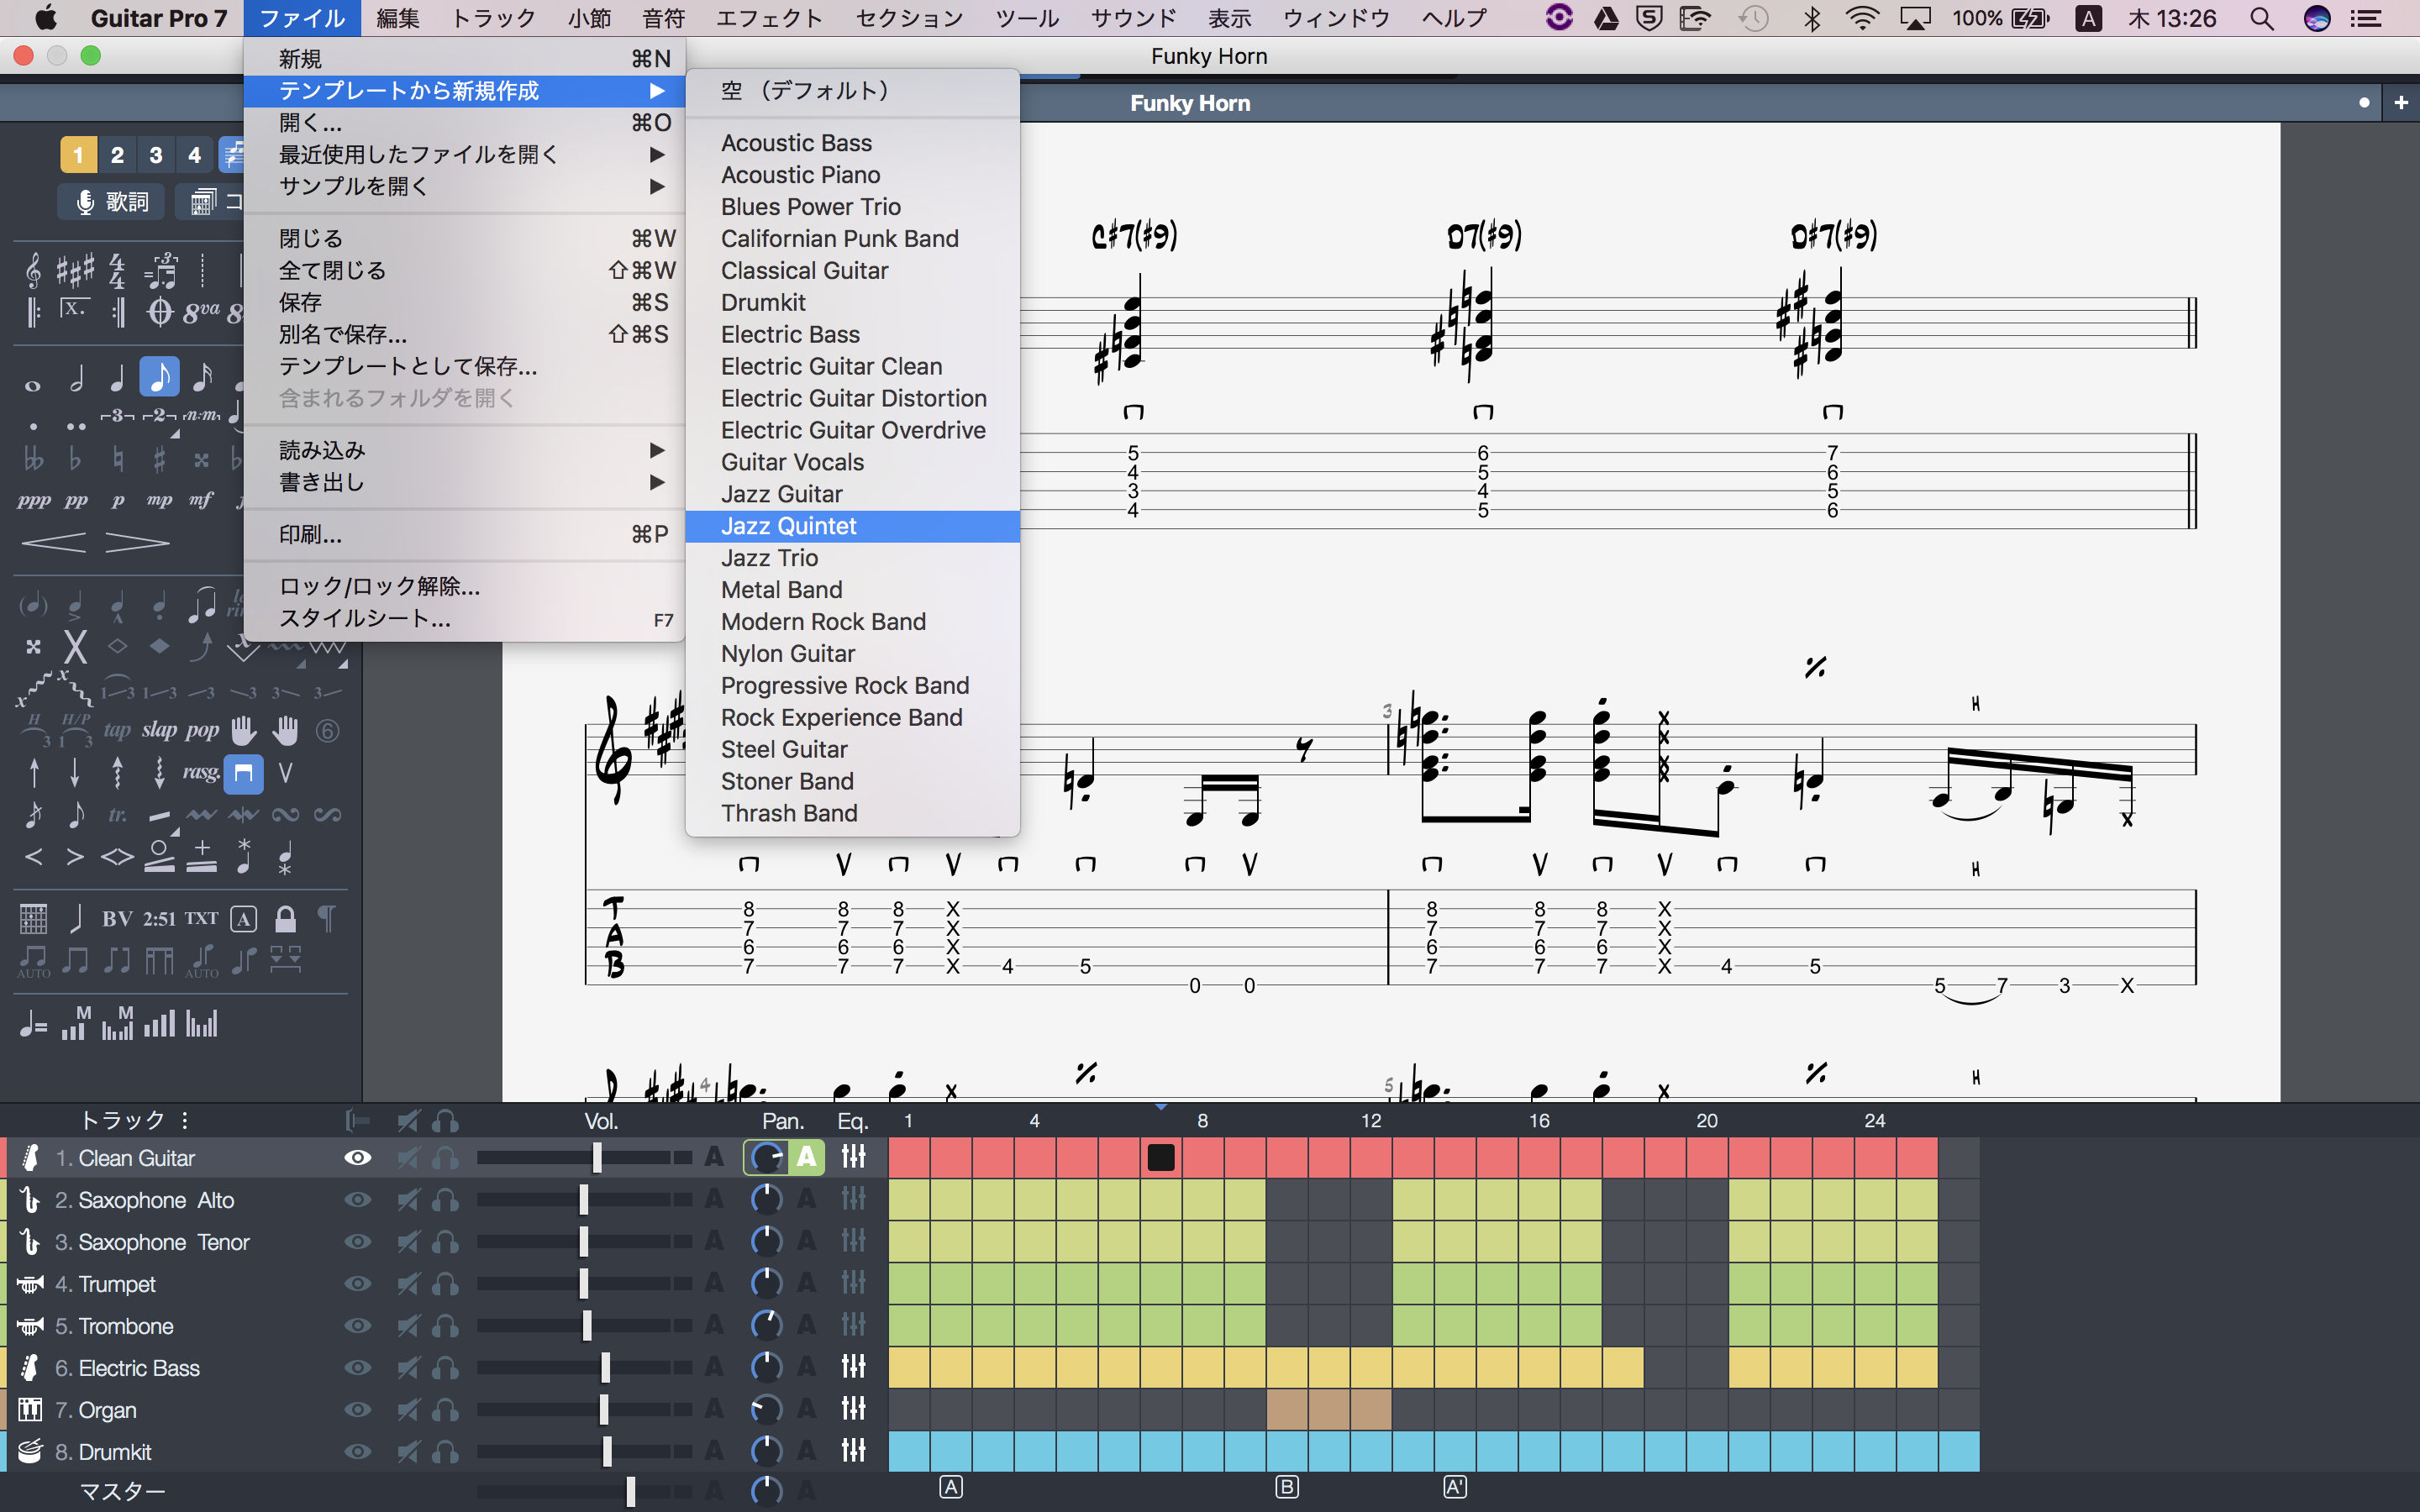Select the downstroke pickstroke icon
Screen dimensions: 2420x1512
coord(243,773)
